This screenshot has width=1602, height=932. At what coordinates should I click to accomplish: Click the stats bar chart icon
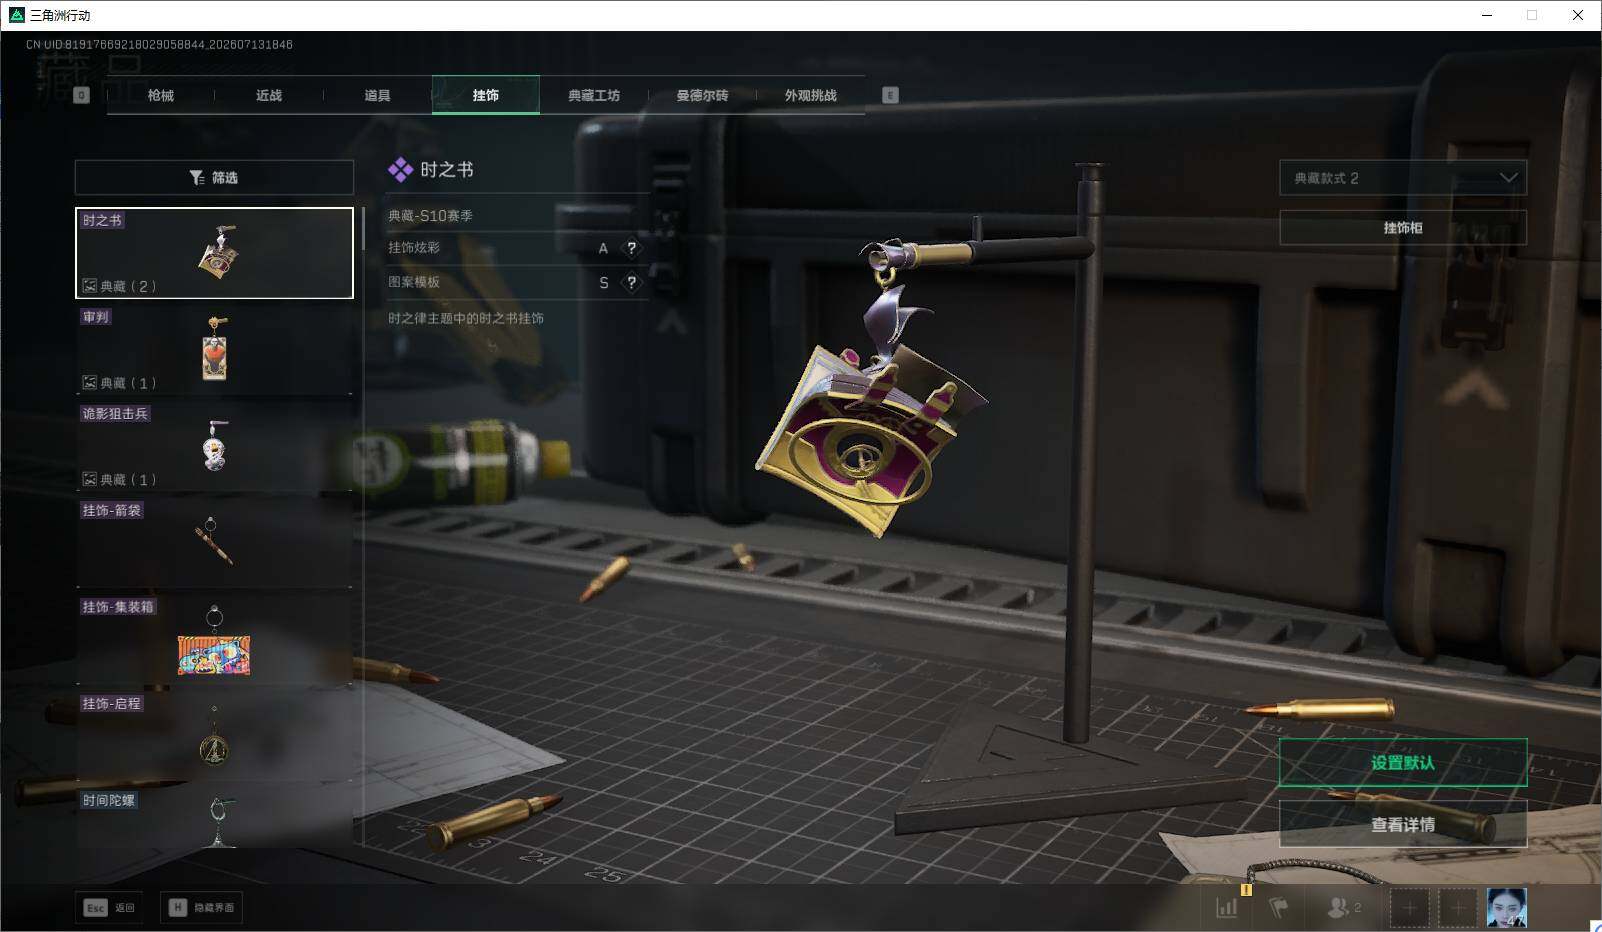1226,907
